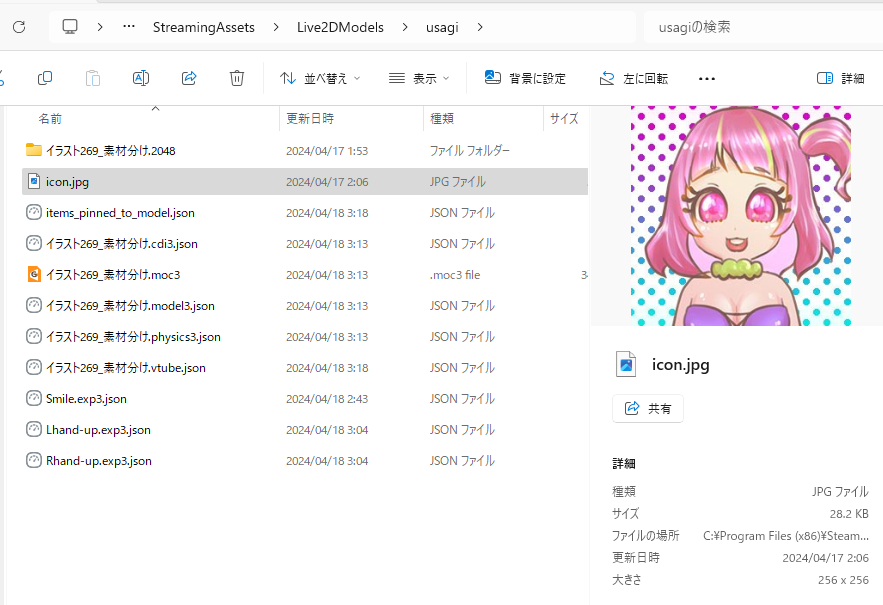Open the 表示 view dropdown
The image size is (883, 605).
(419, 78)
